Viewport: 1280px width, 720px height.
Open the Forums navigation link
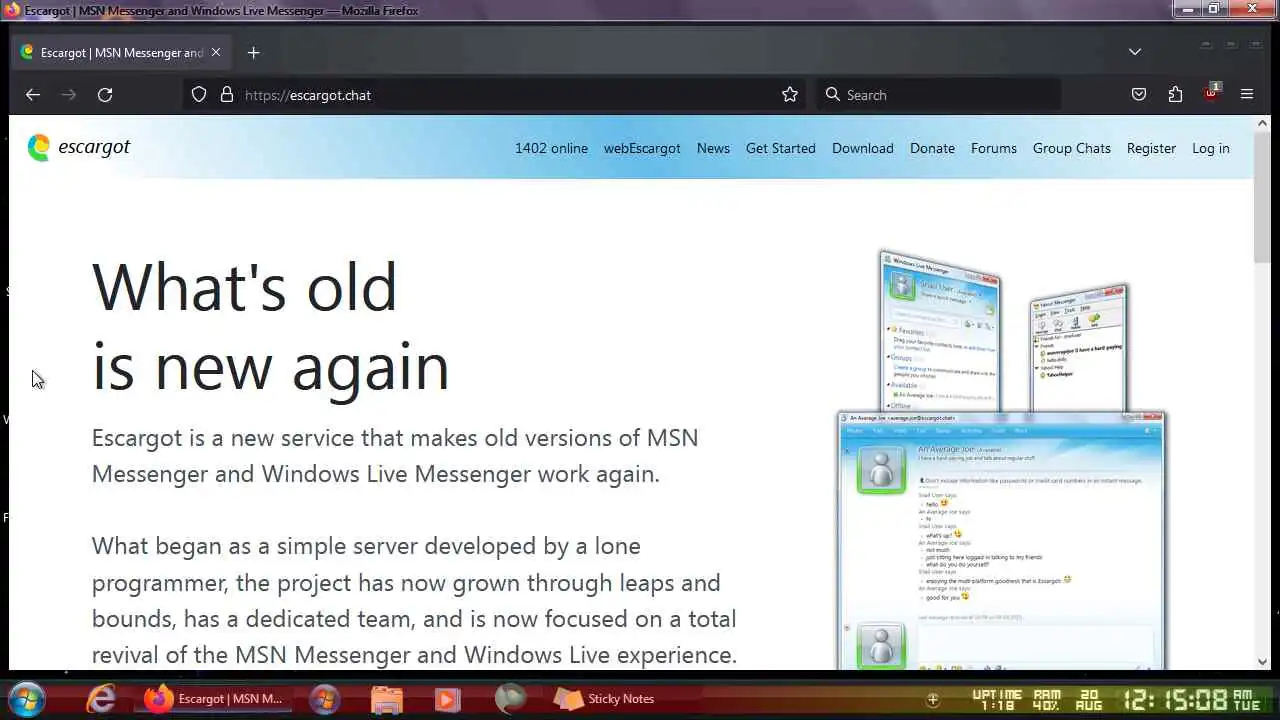click(x=994, y=148)
